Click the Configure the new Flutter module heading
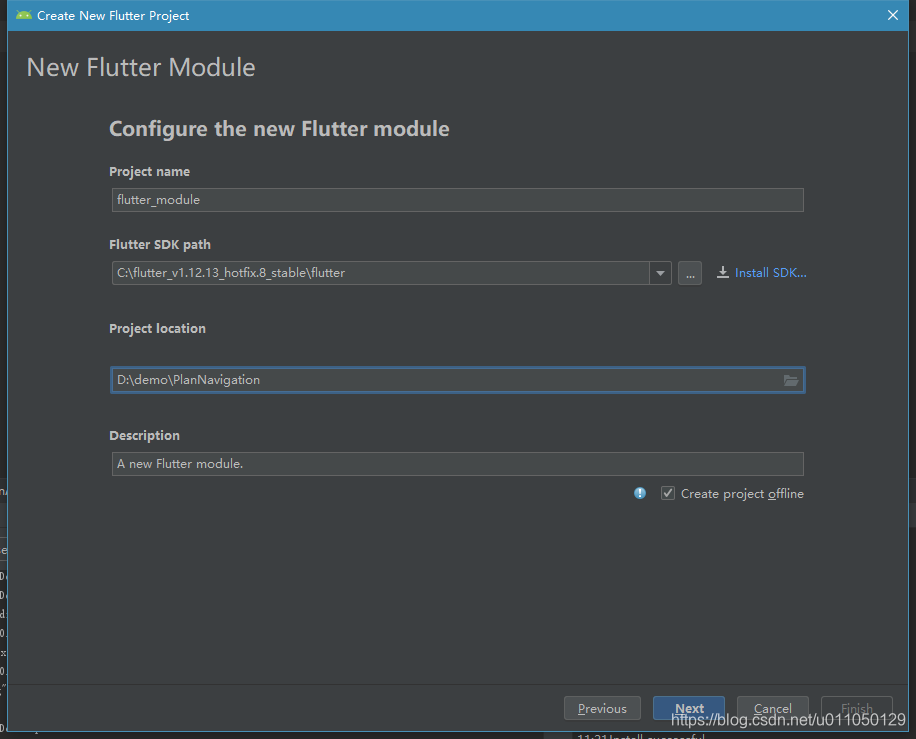Viewport: 916px width, 739px height. click(279, 129)
